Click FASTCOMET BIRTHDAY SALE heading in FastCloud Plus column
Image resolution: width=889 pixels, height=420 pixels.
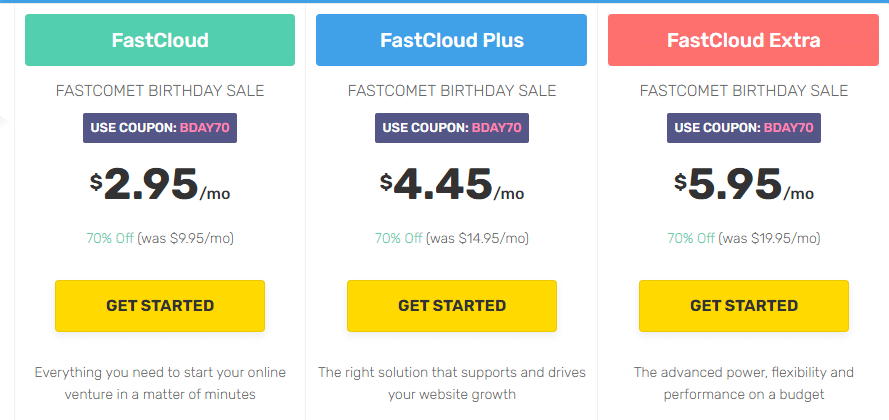tap(452, 91)
